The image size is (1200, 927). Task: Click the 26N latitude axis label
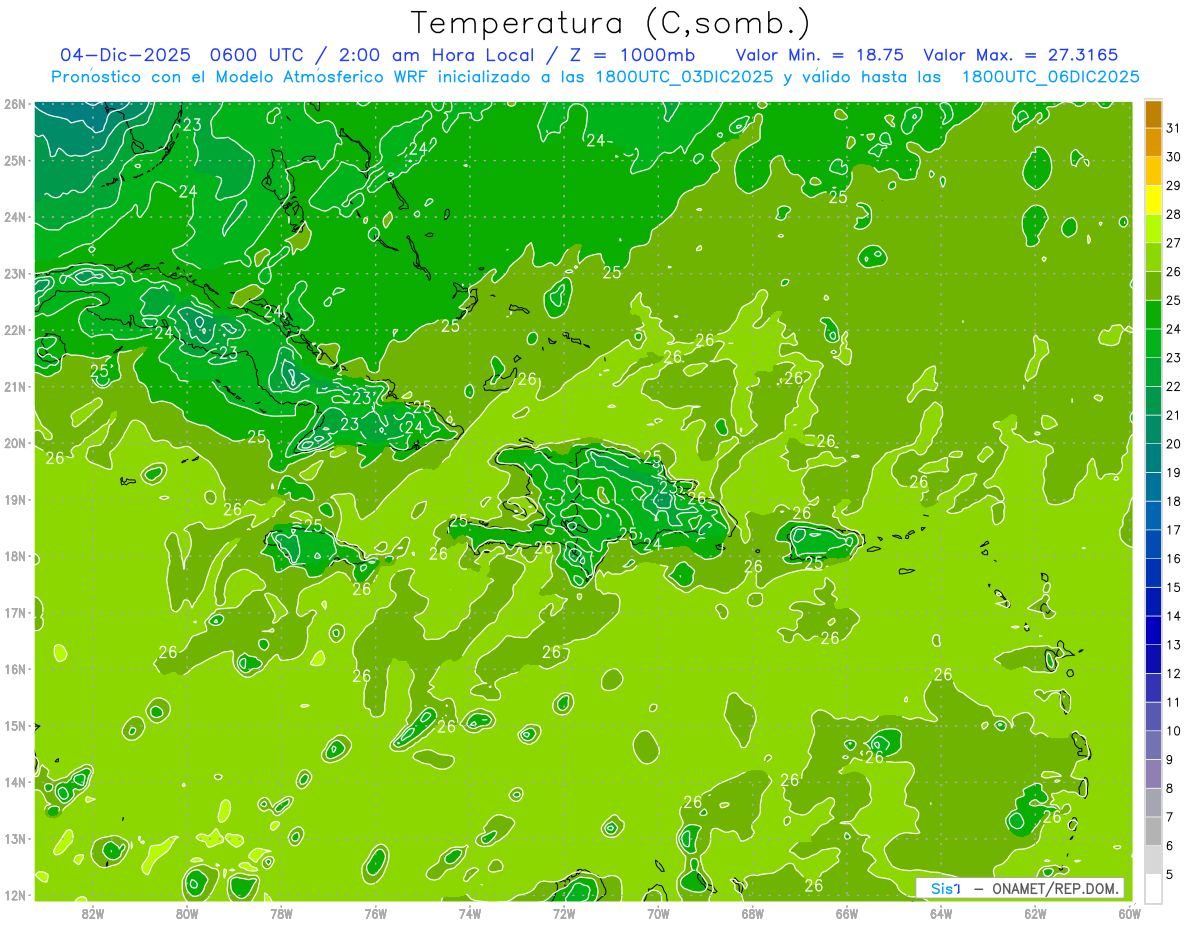pyautogui.click(x=16, y=104)
